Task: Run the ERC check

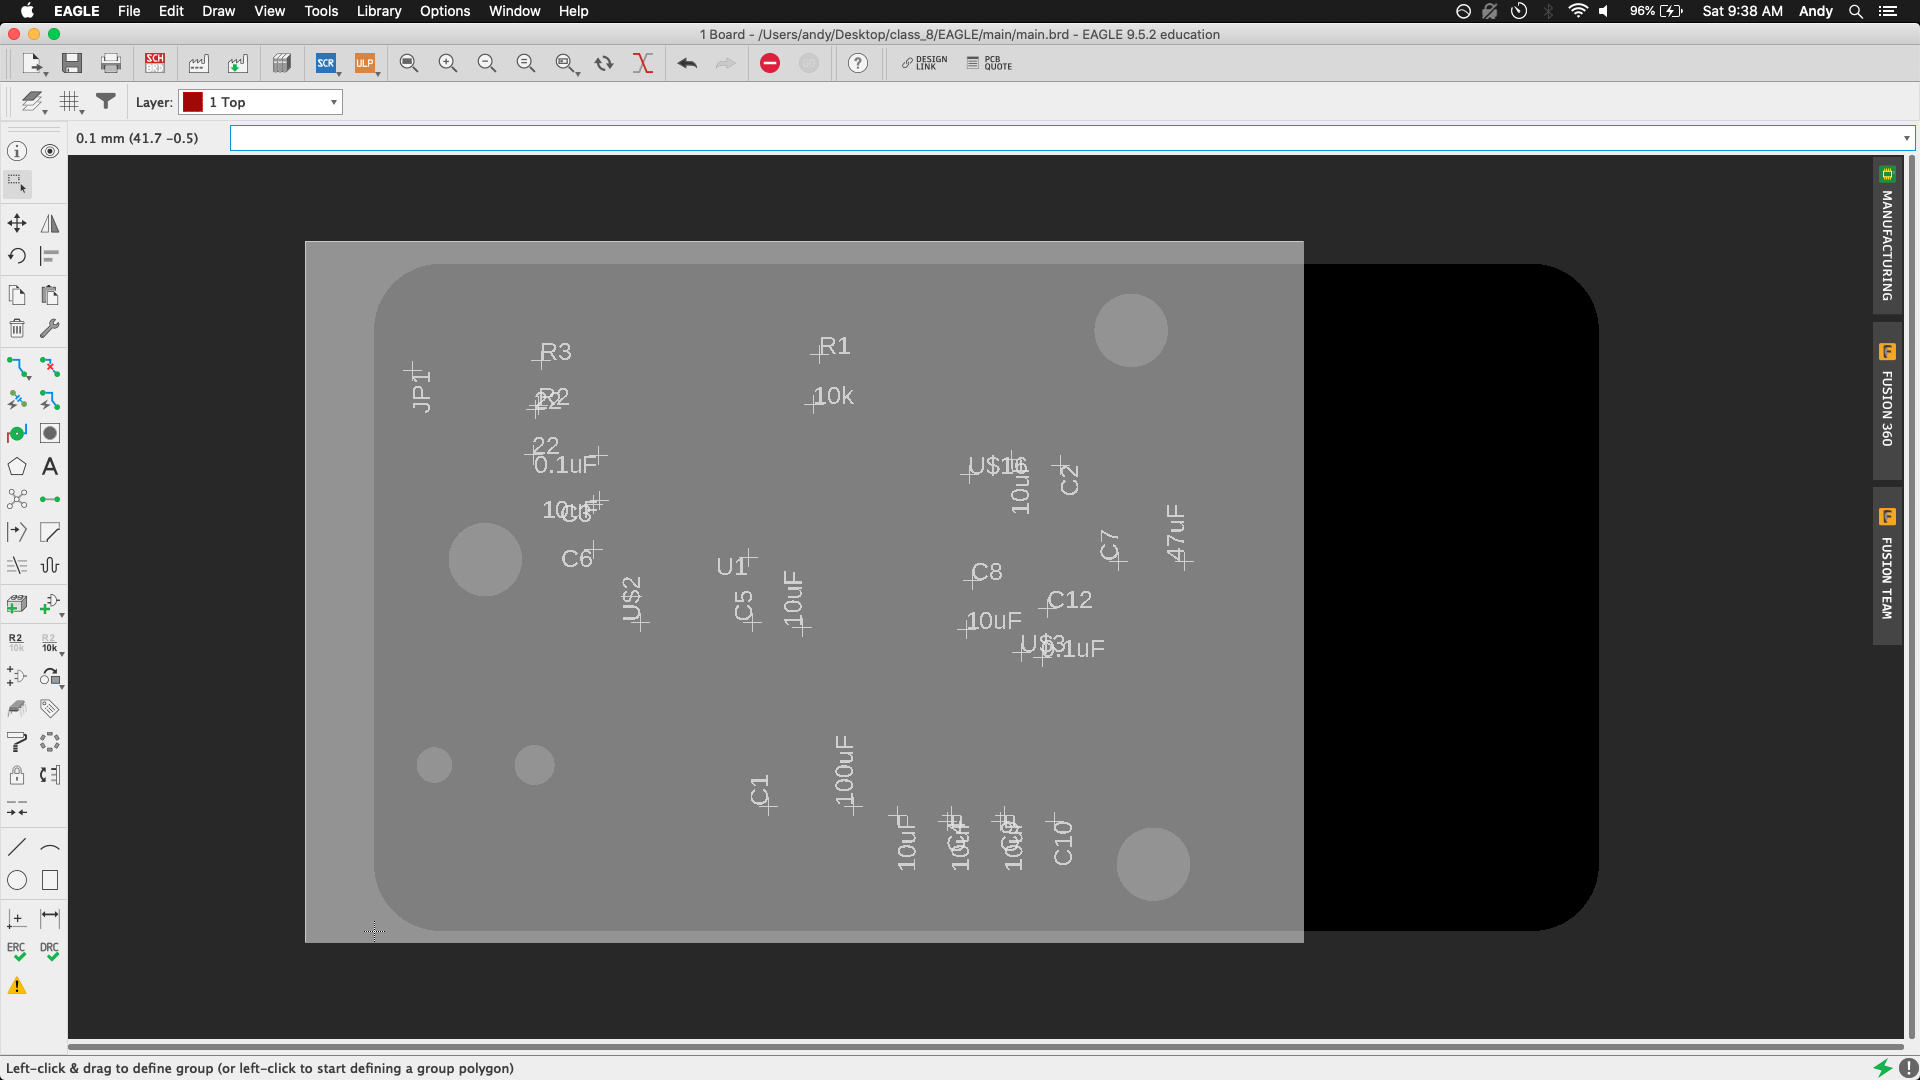Action: [17, 951]
